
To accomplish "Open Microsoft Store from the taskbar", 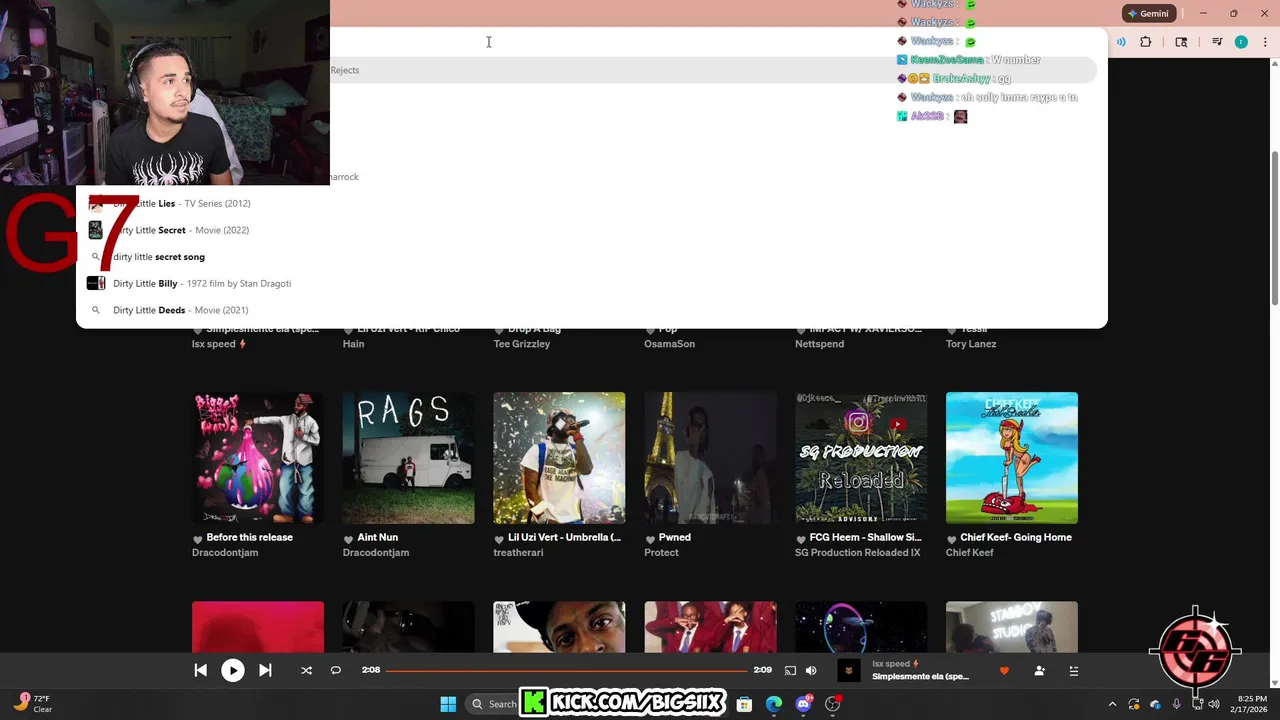I will coord(744,704).
